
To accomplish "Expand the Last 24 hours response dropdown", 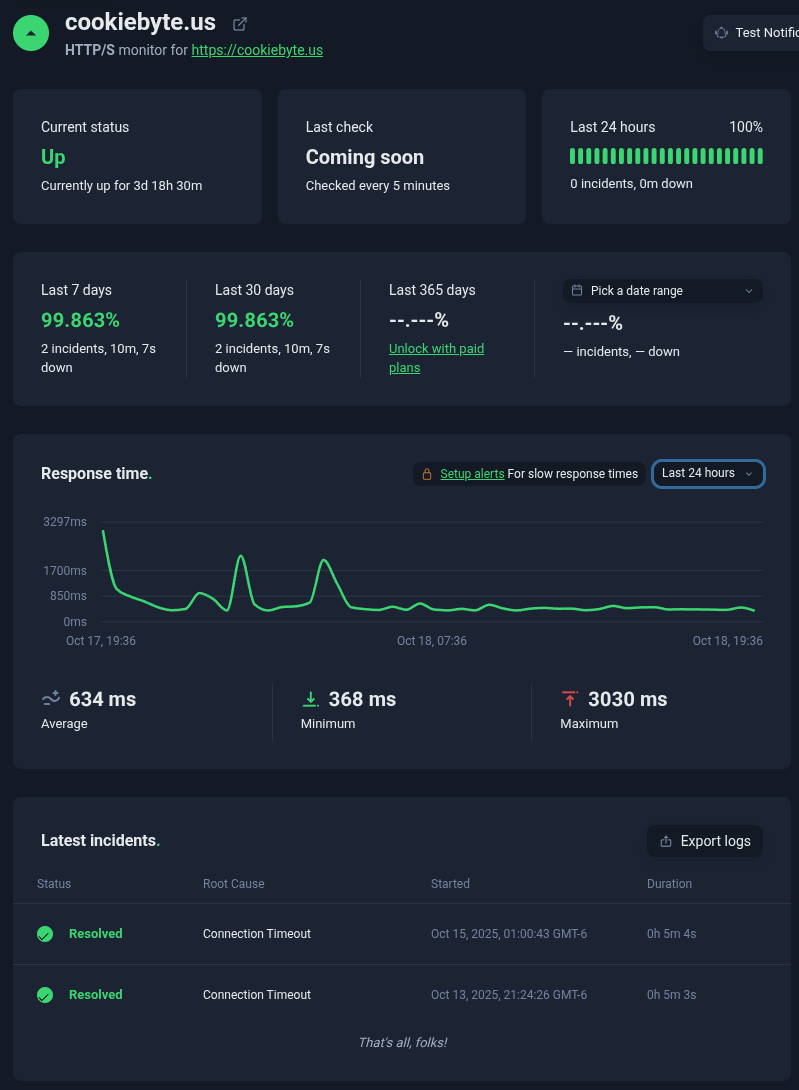I will point(708,474).
